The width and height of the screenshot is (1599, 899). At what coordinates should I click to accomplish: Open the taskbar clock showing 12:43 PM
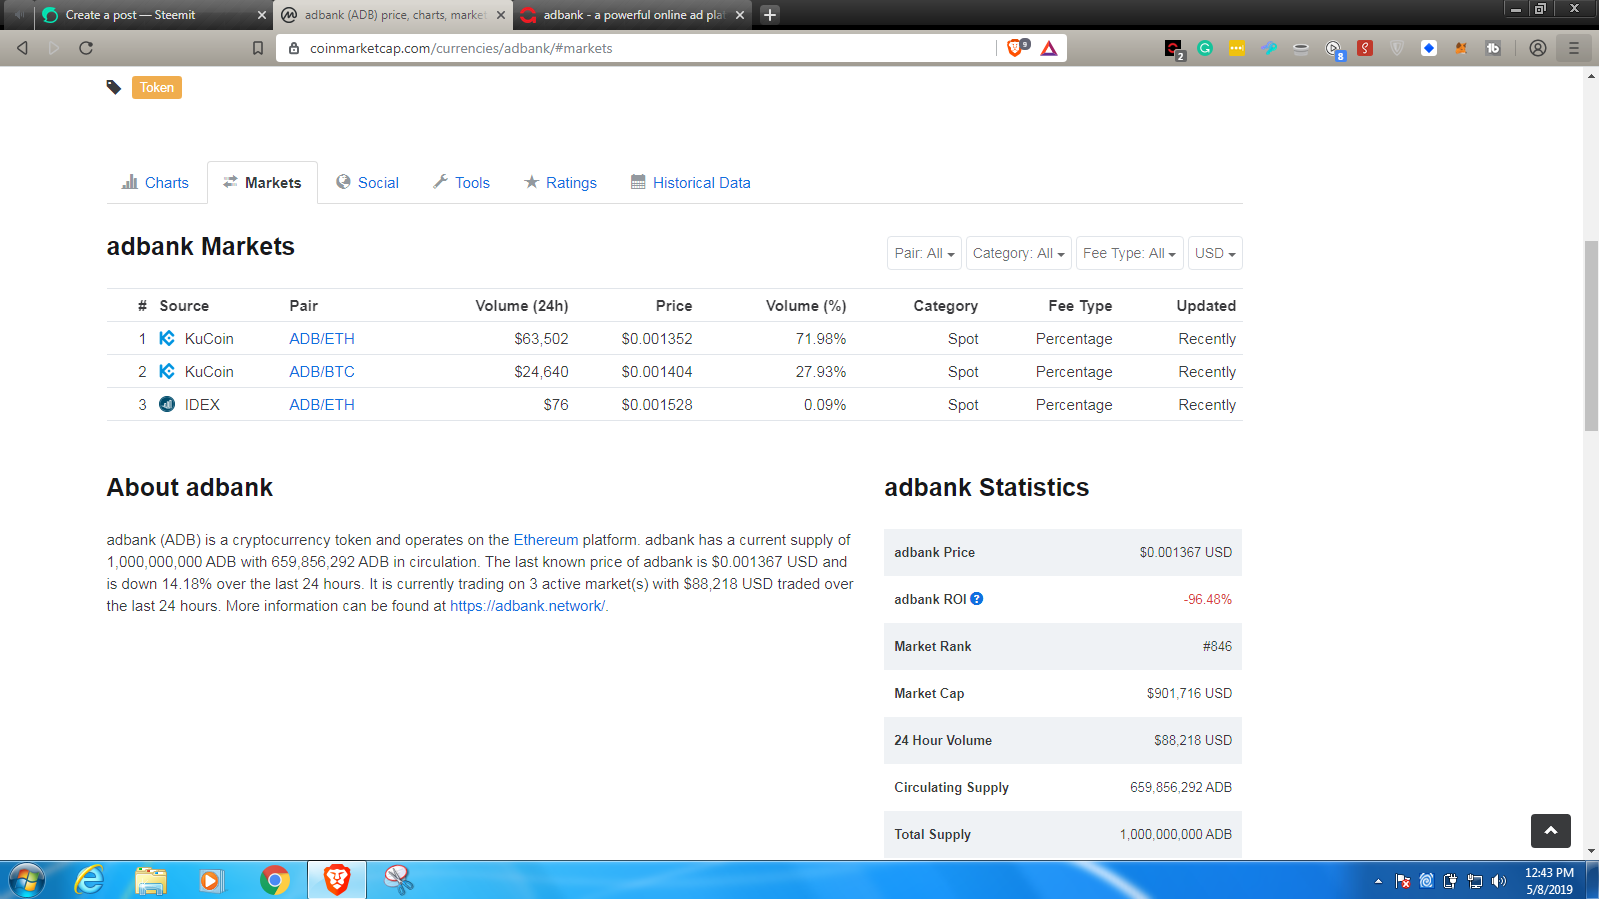1549,881
